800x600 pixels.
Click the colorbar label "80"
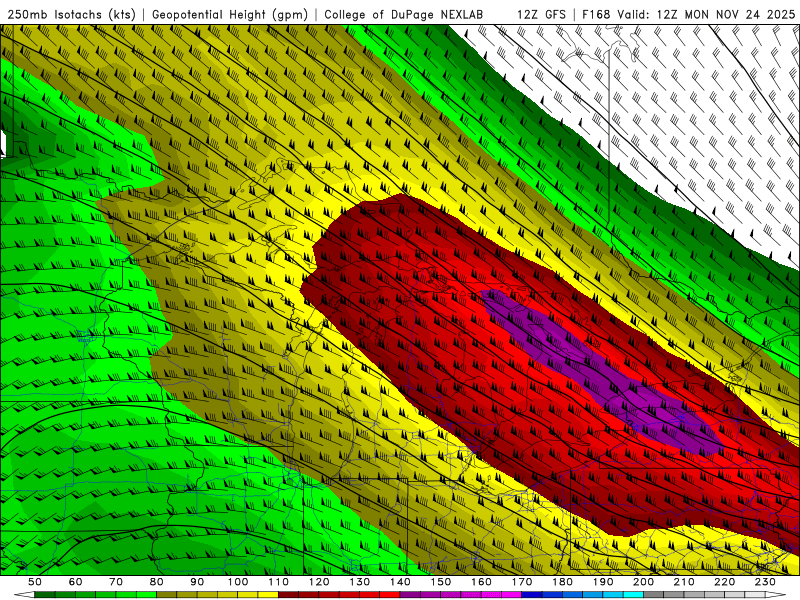(x=157, y=582)
